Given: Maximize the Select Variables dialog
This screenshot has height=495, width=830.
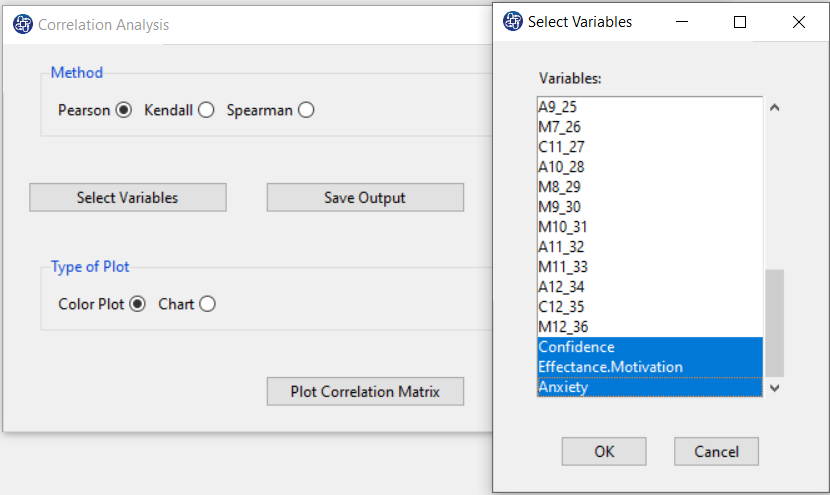Looking at the screenshot, I should coord(740,22).
